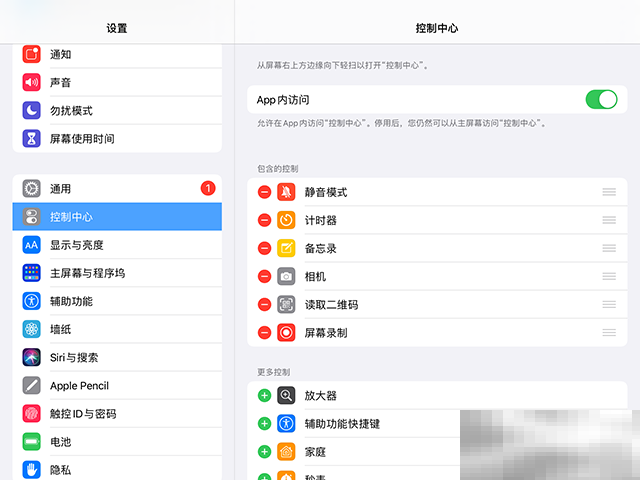Open 屏幕使用时间 in the settings list

click(117, 139)
